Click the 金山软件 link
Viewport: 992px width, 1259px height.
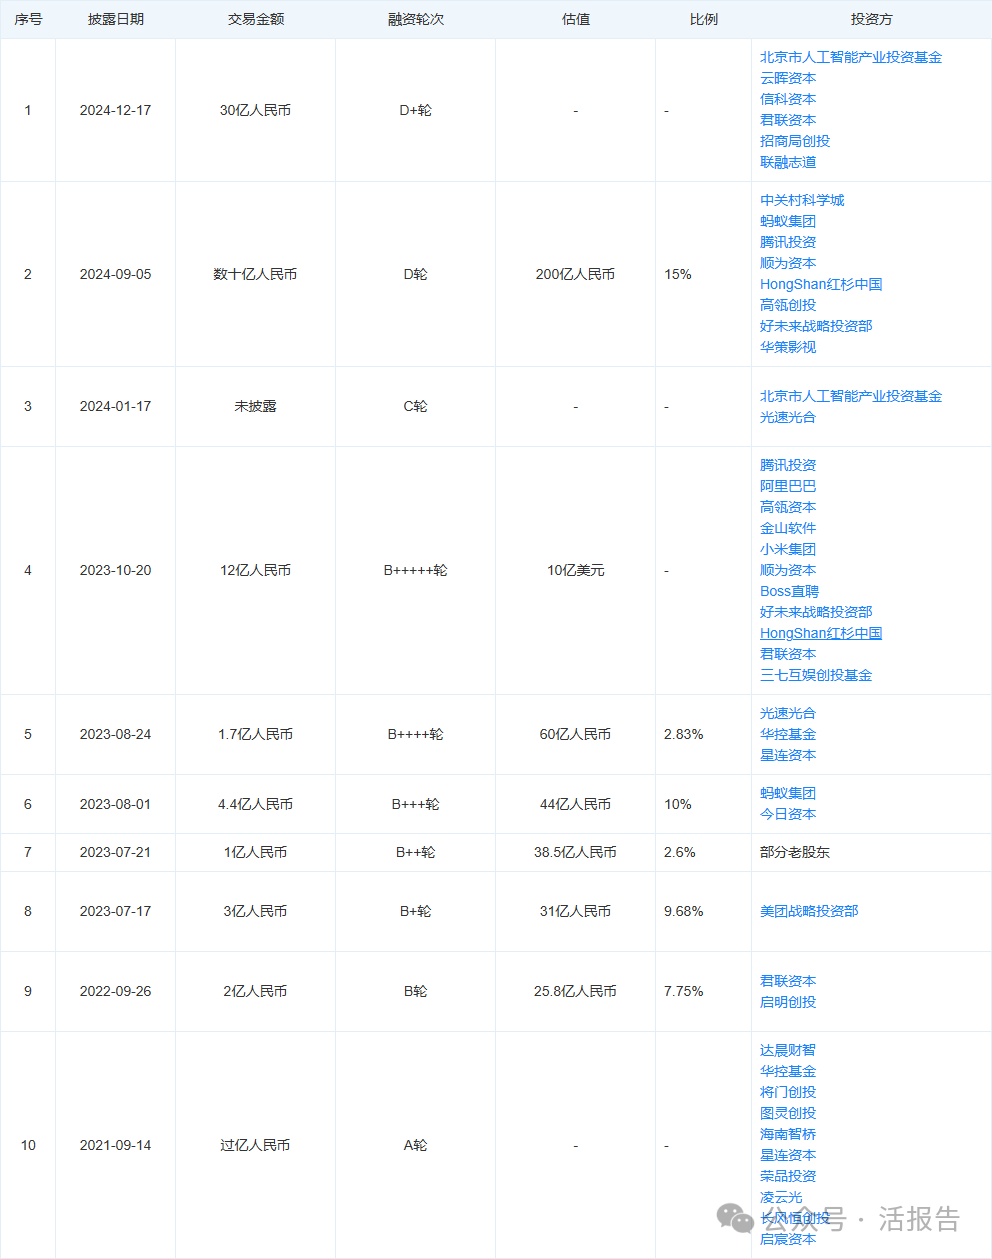point(788,528)
